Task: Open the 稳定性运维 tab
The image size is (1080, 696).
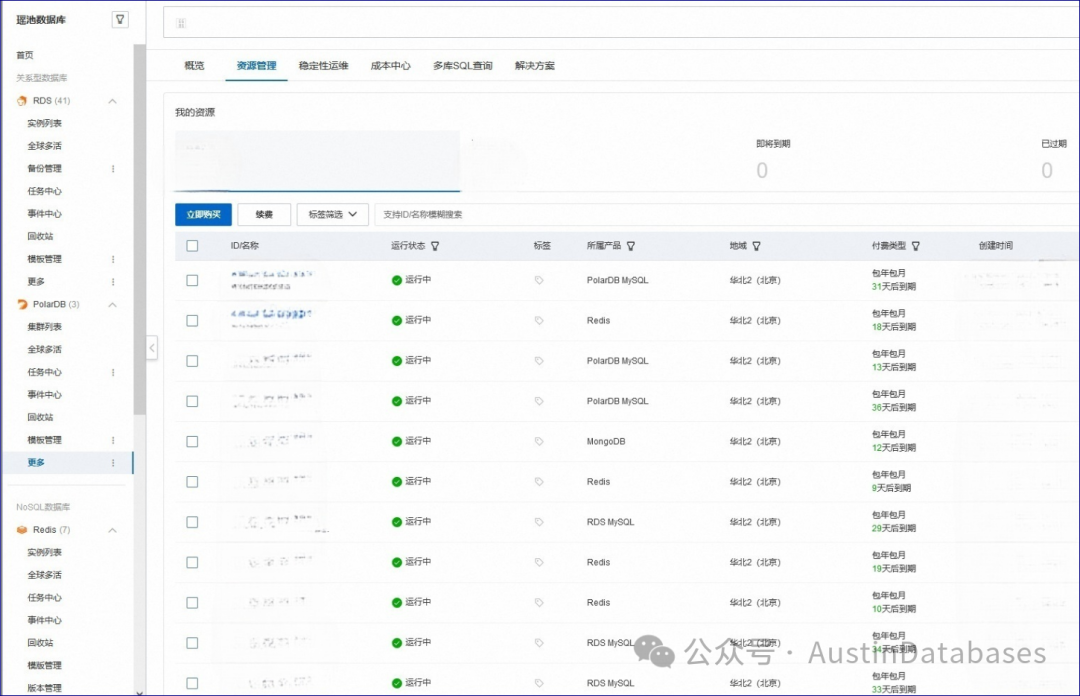Action: 323,65
